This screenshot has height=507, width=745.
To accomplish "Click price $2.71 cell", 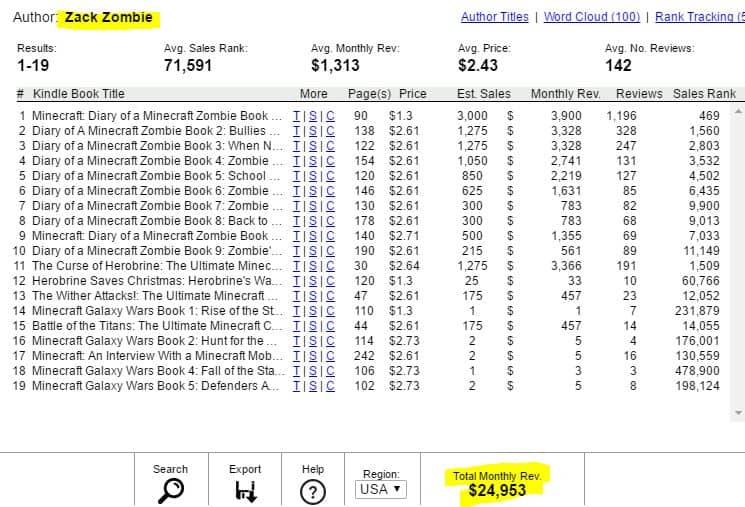I will click(404, 236).
